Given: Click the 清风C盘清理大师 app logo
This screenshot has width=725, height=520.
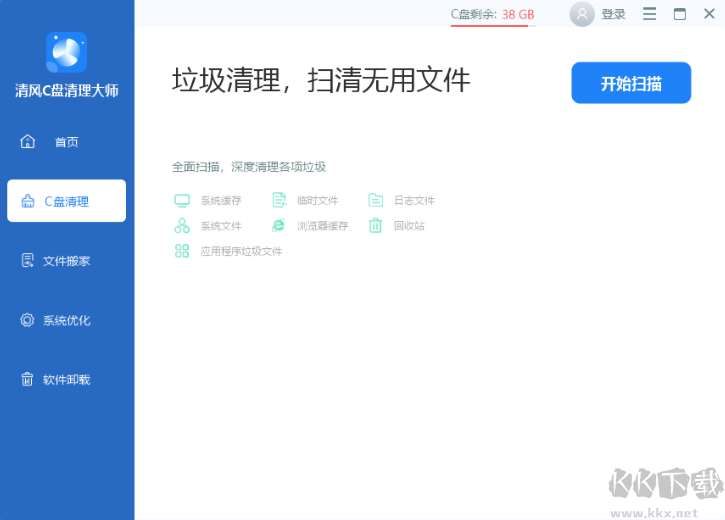Looking at the screenshot, I should [x=67, y=52].
